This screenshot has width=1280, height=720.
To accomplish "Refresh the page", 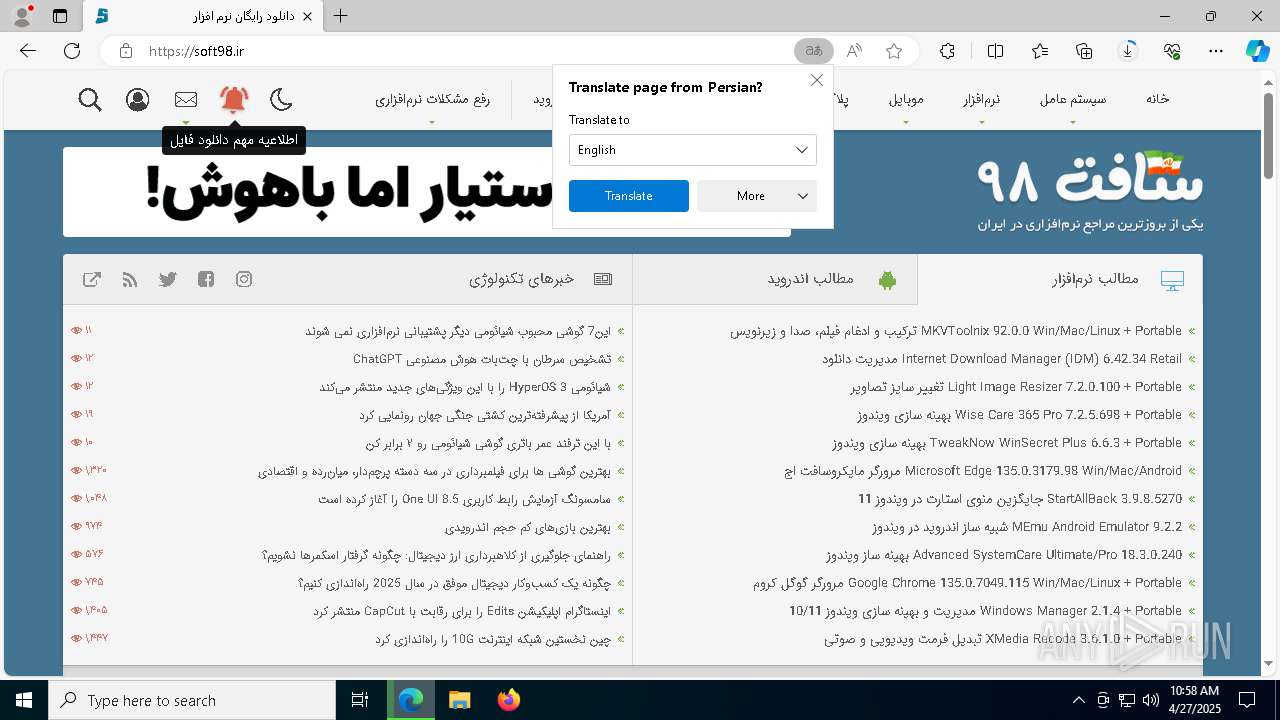I will (x=72, y=51).
